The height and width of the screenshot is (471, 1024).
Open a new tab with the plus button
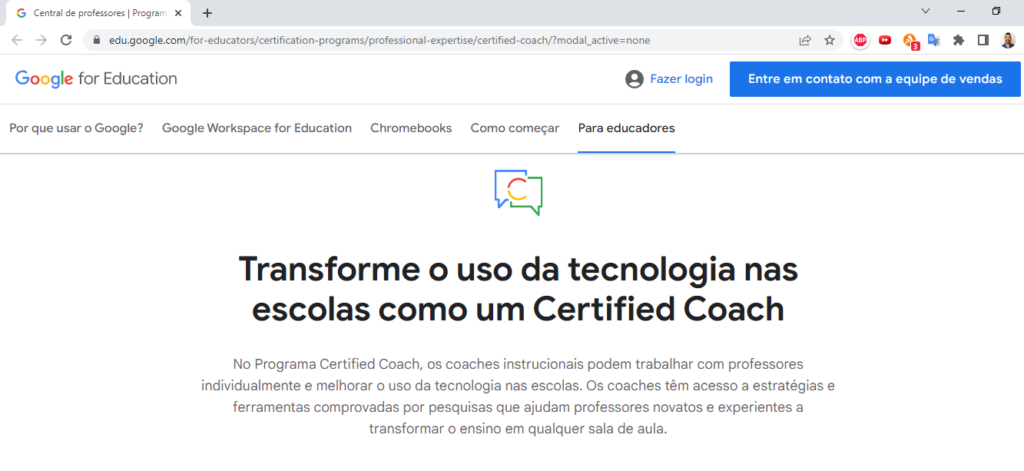point(208,13)
